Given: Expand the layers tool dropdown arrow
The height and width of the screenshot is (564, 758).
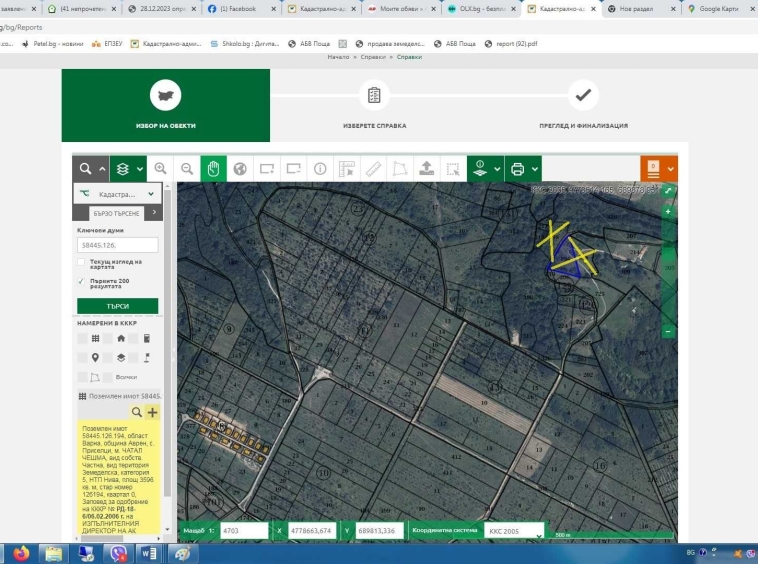Looking at the screenshot, I should tap(140, 169).
